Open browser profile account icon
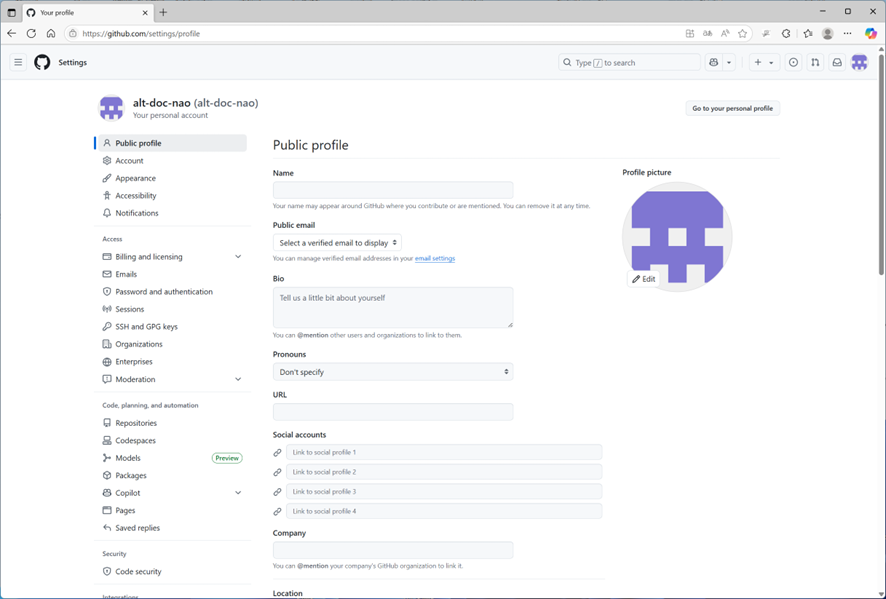The width and height of the screenshot is (886, 599). tap(828, 33)
